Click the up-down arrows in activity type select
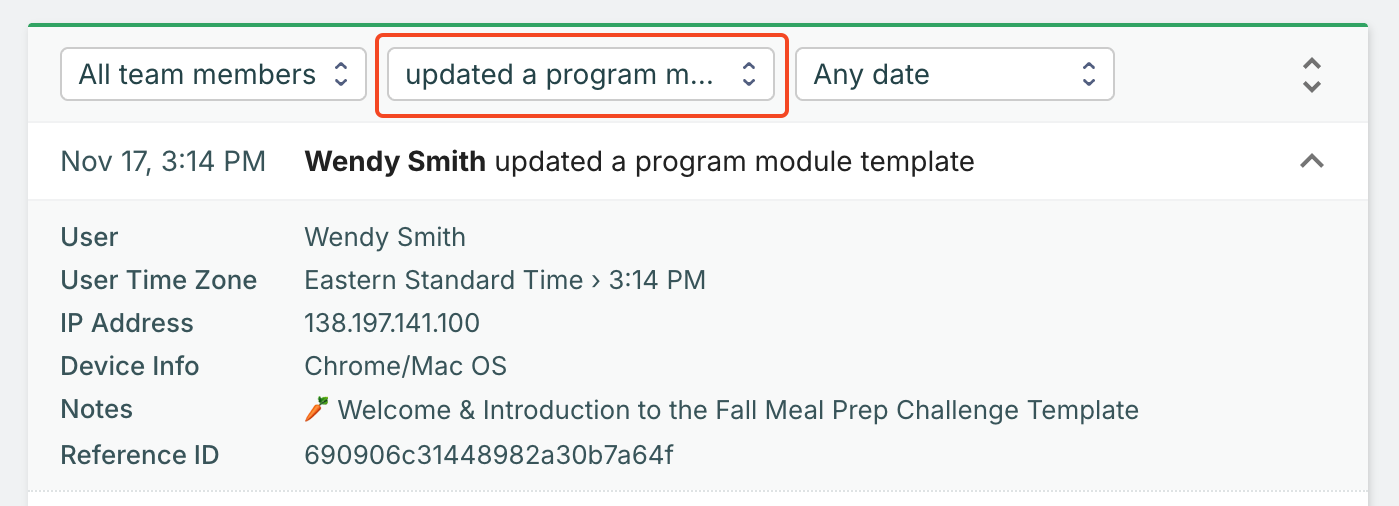The height and width of the screenshot is (506, 1399). [x=748, y=75]
